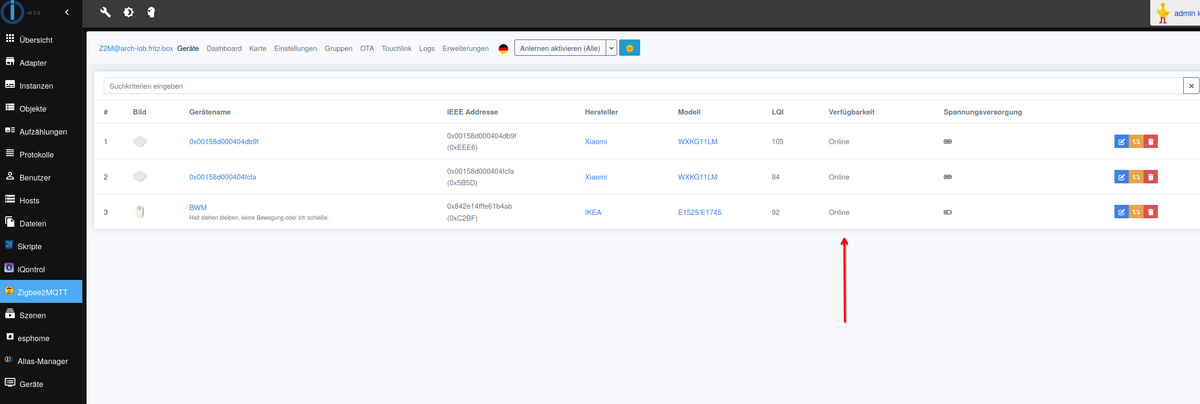Open device link 0x00158d000404fcfa
Viewport: 1200px width, 404px height.
coord(223,177)
